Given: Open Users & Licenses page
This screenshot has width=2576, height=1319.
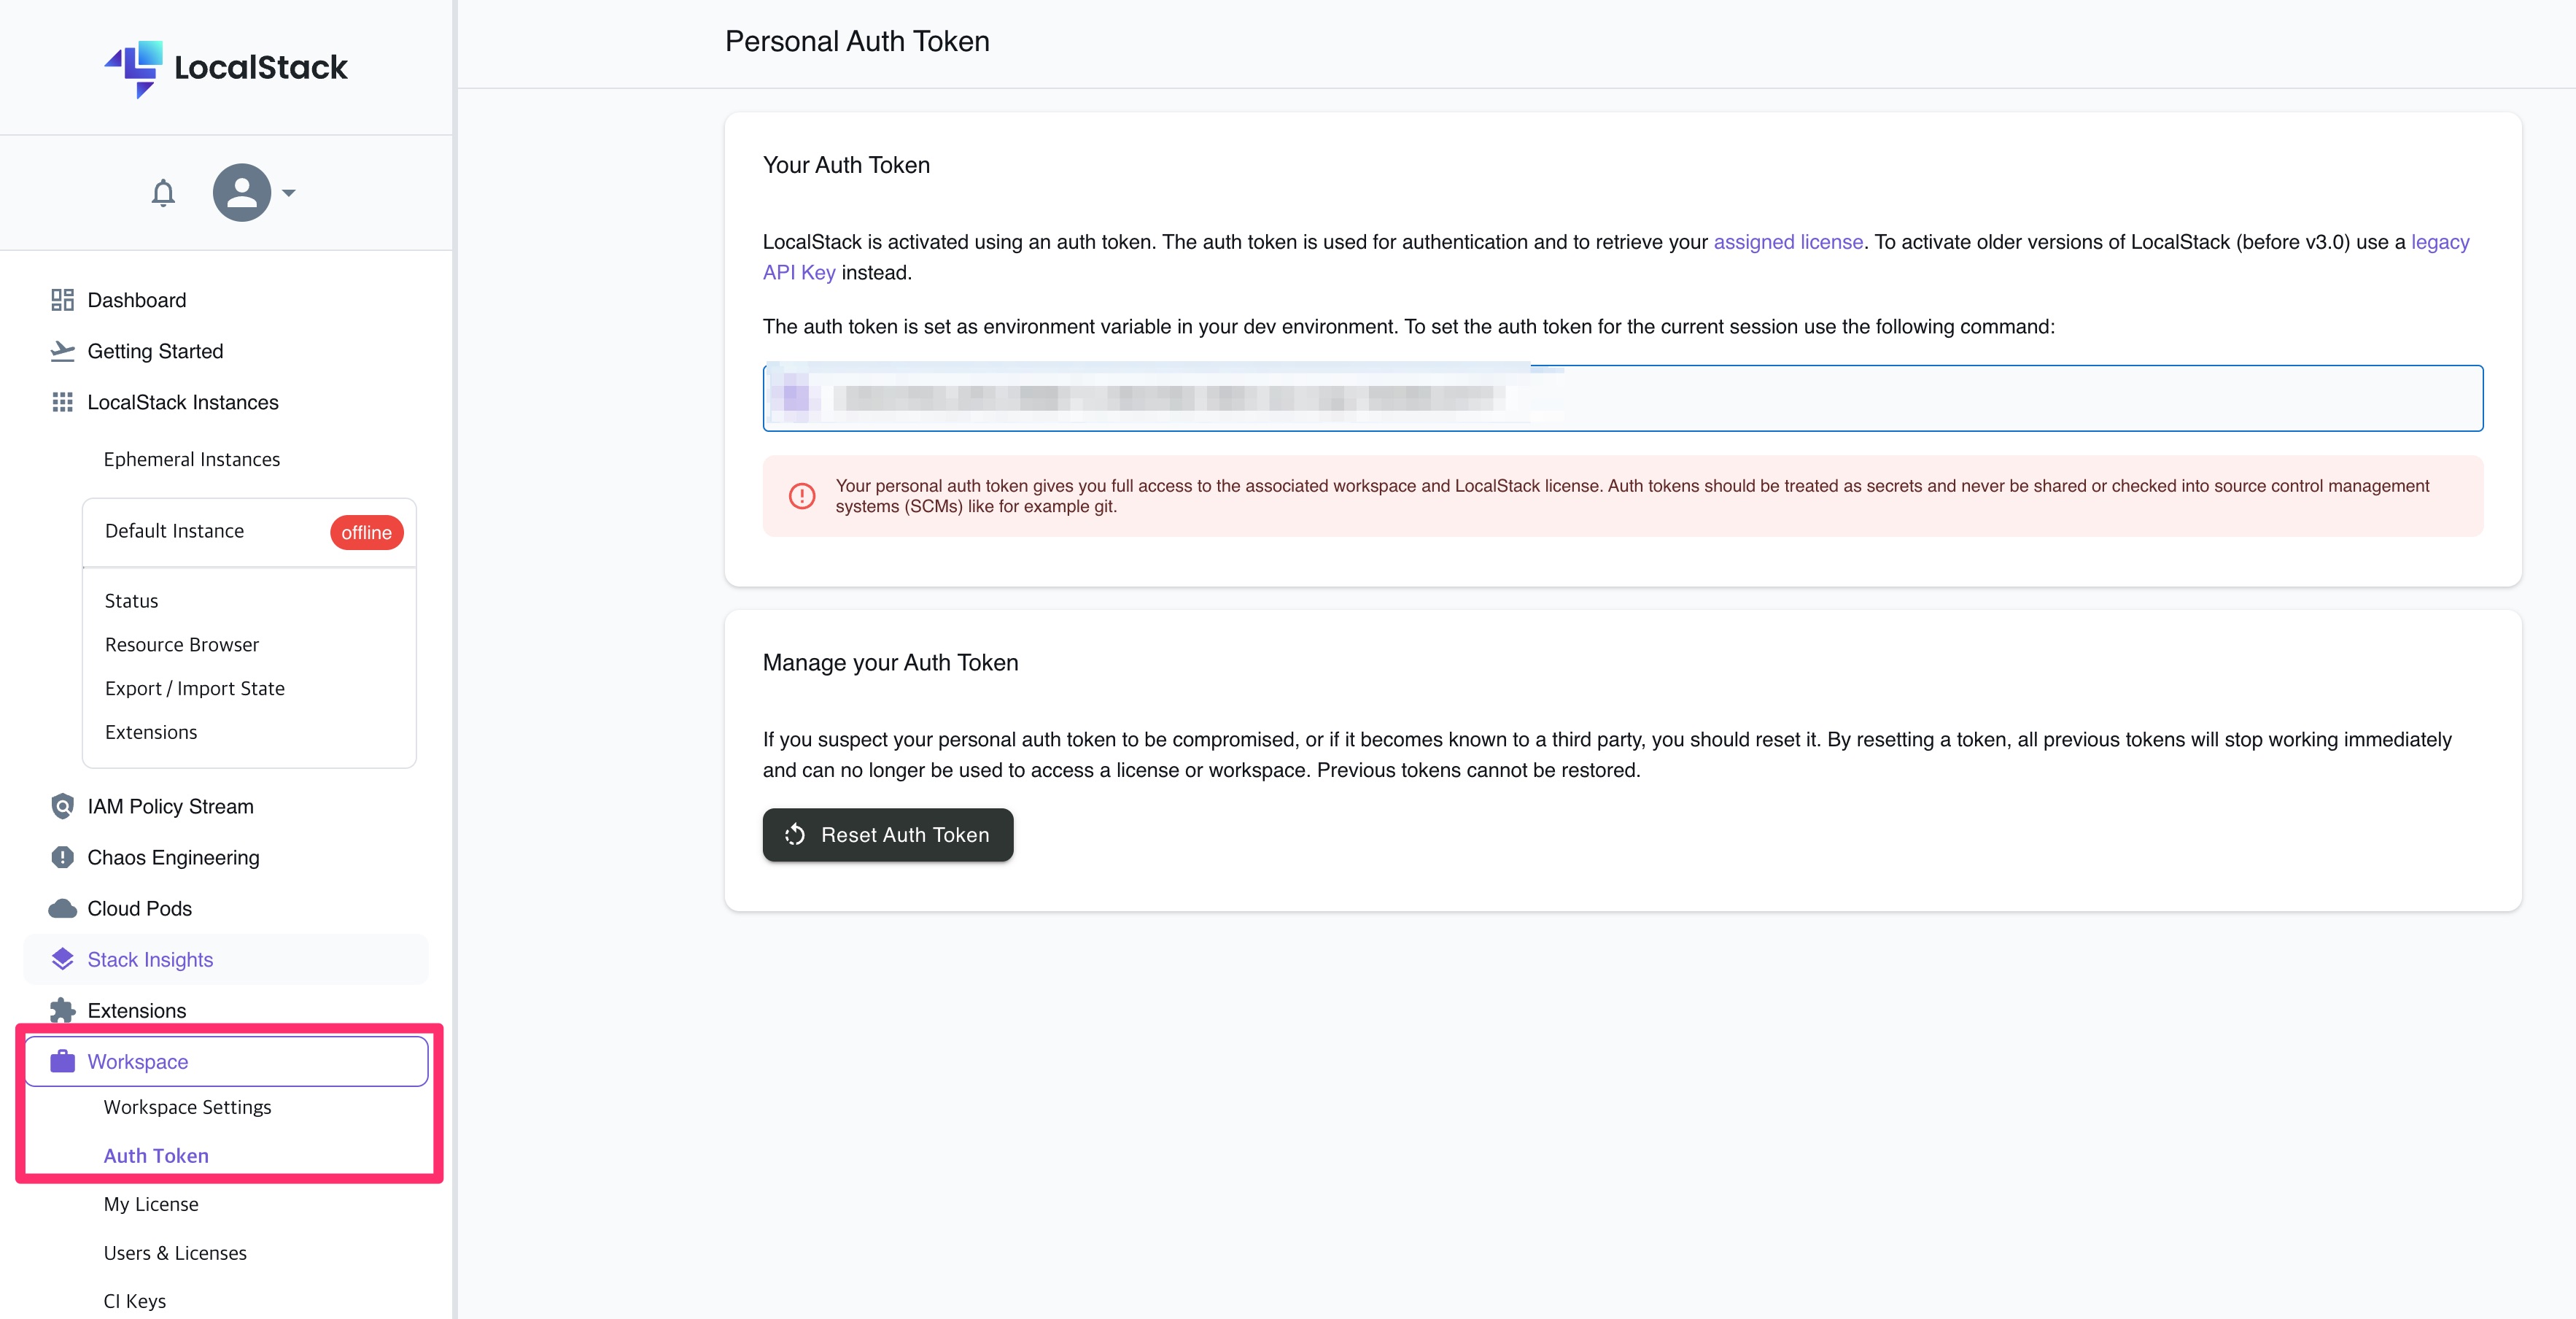Looking at the screenshot, I should tap(175, 1253).
